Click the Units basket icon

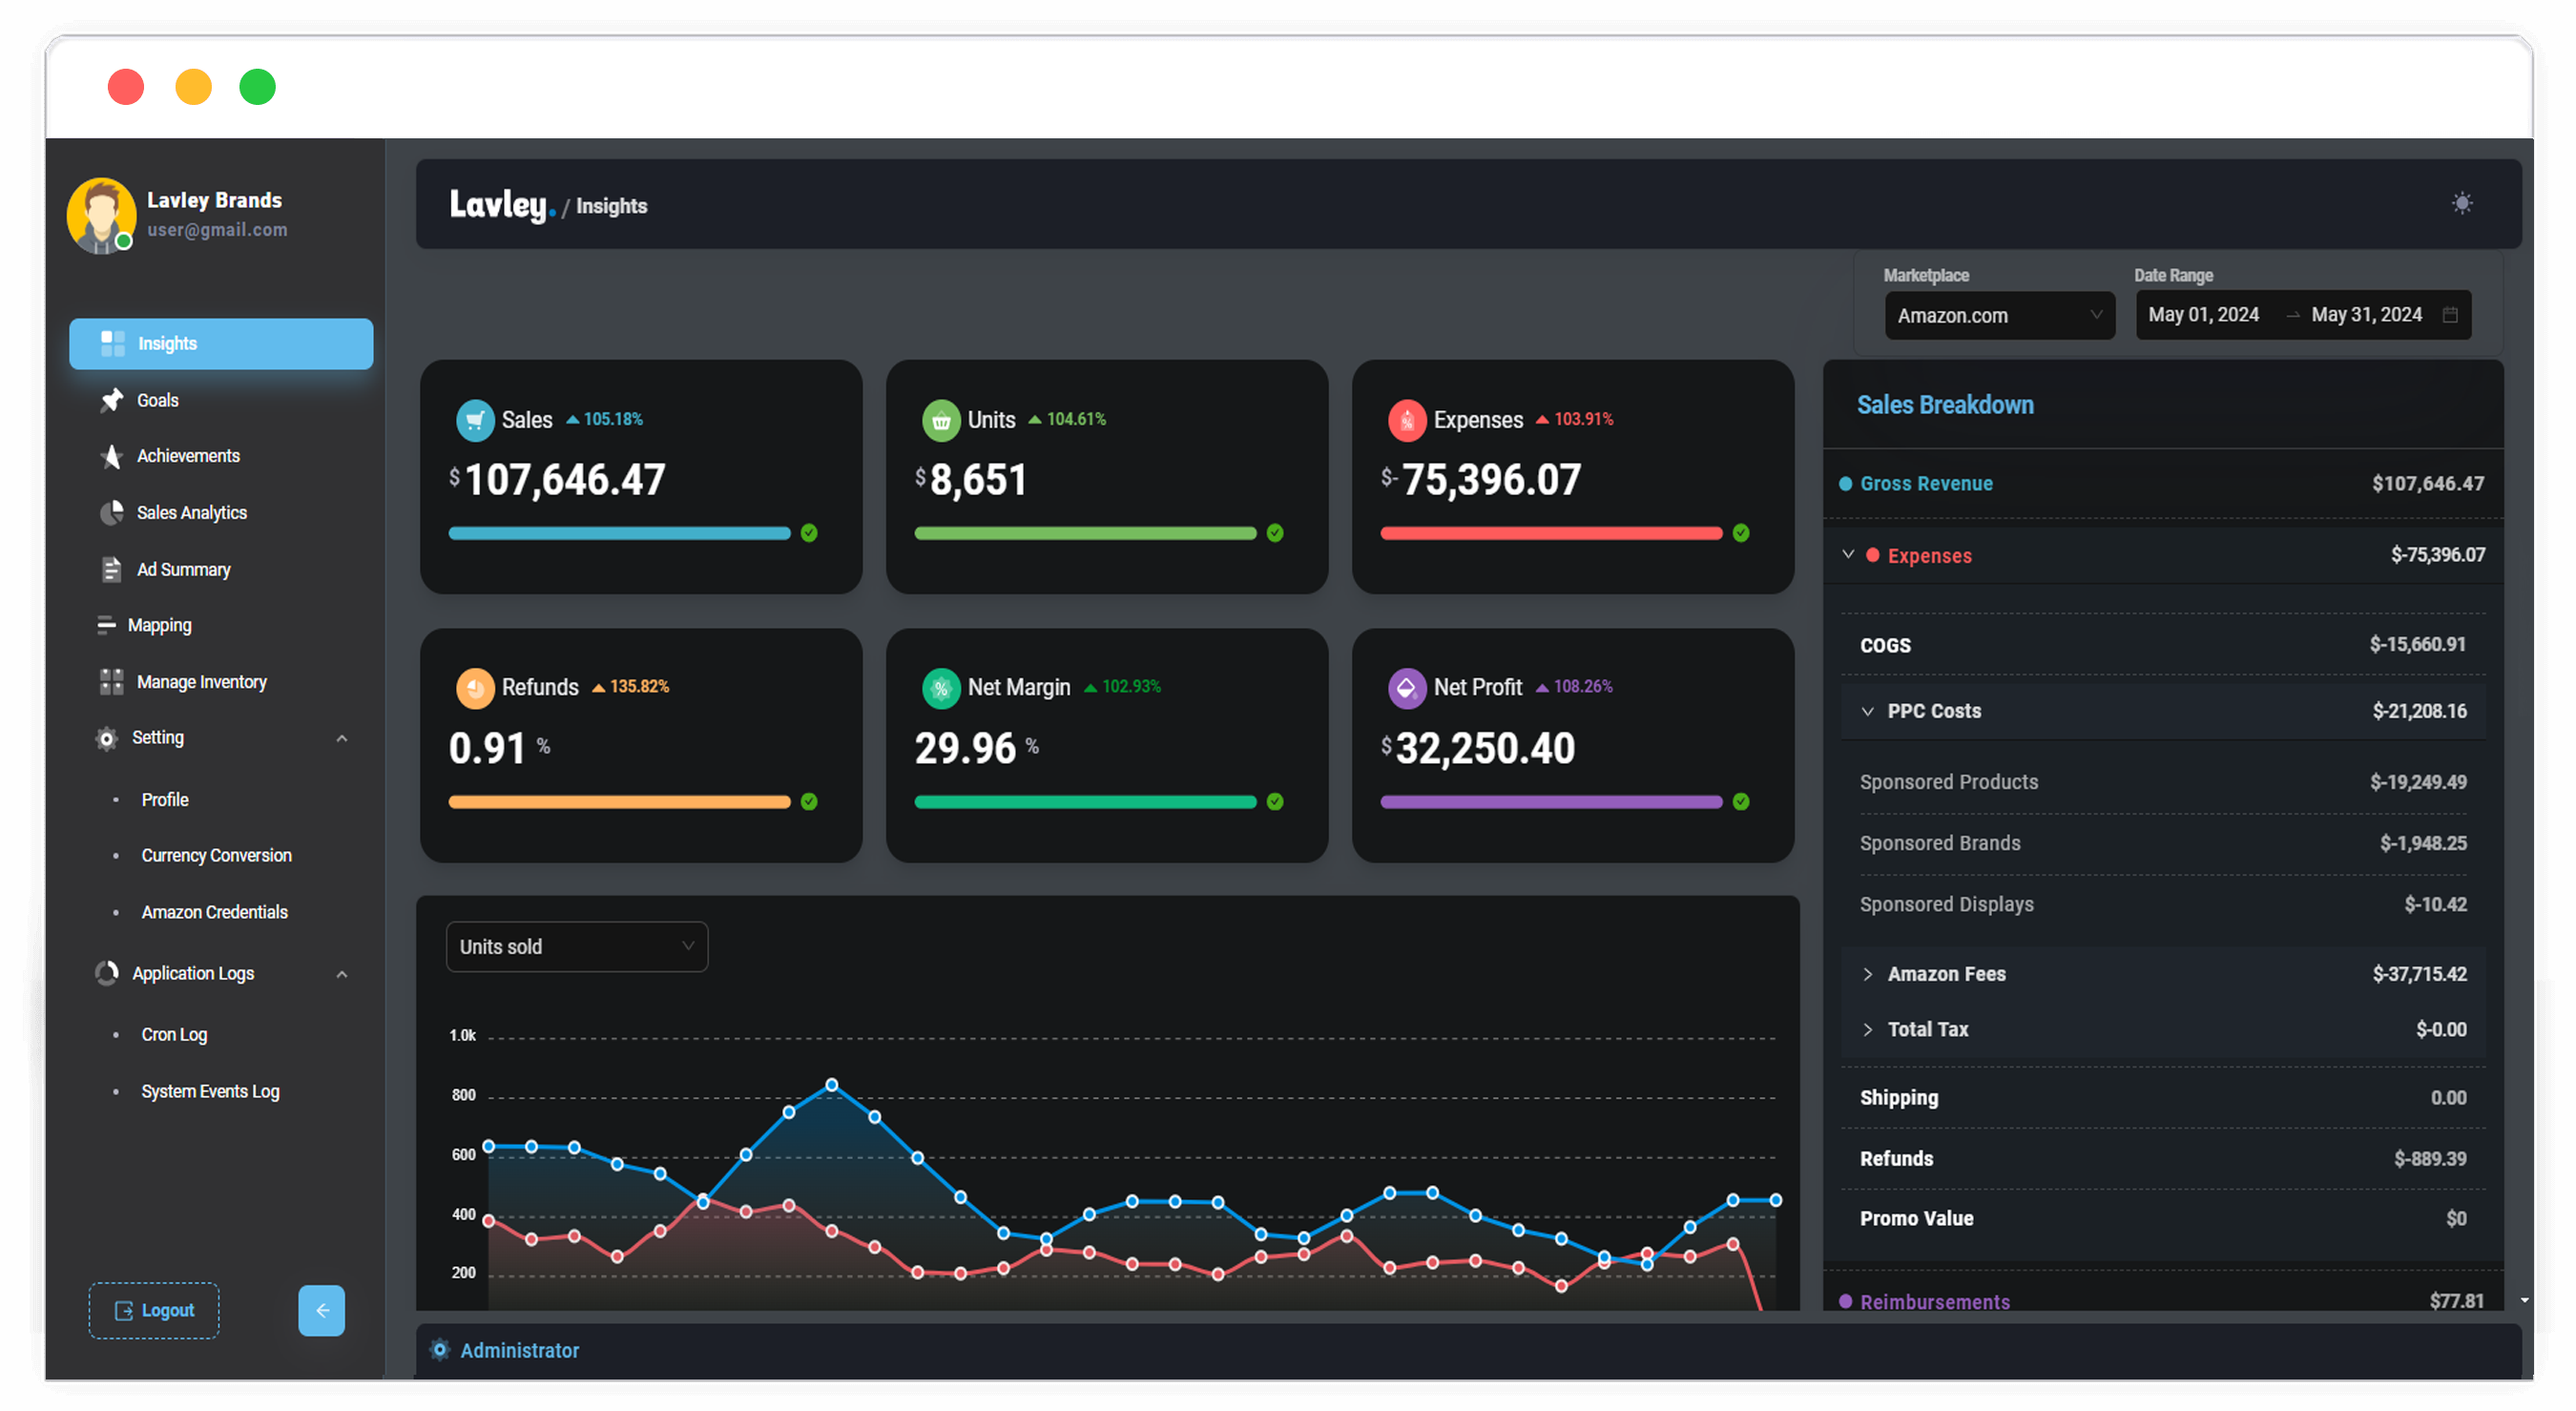[x=941, y=420]
